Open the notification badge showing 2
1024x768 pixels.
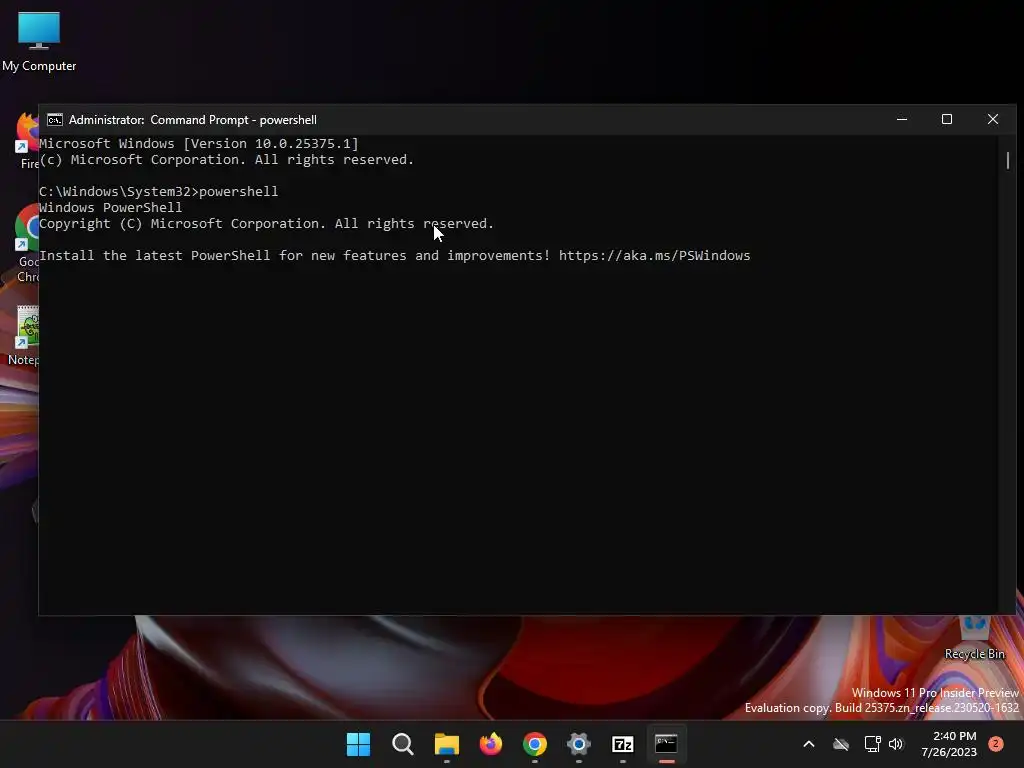click(x=995, y=744)
